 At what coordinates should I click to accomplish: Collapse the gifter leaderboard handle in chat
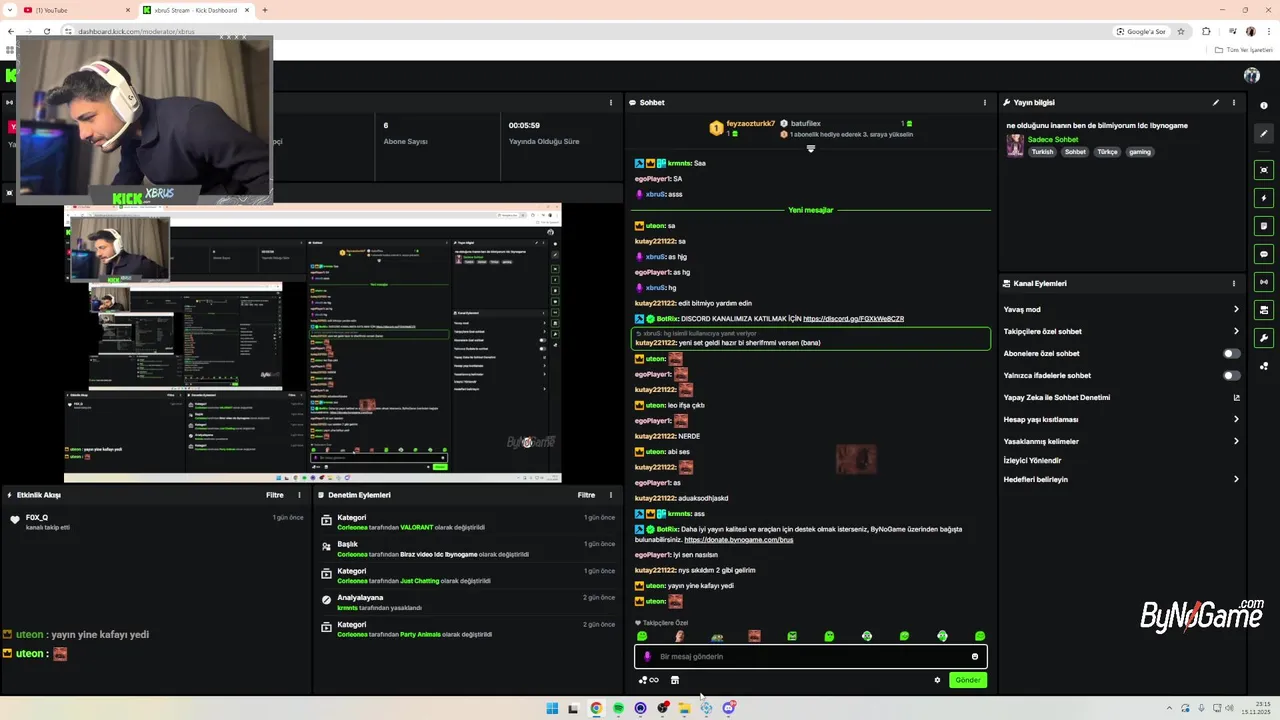tap(811, 148)
